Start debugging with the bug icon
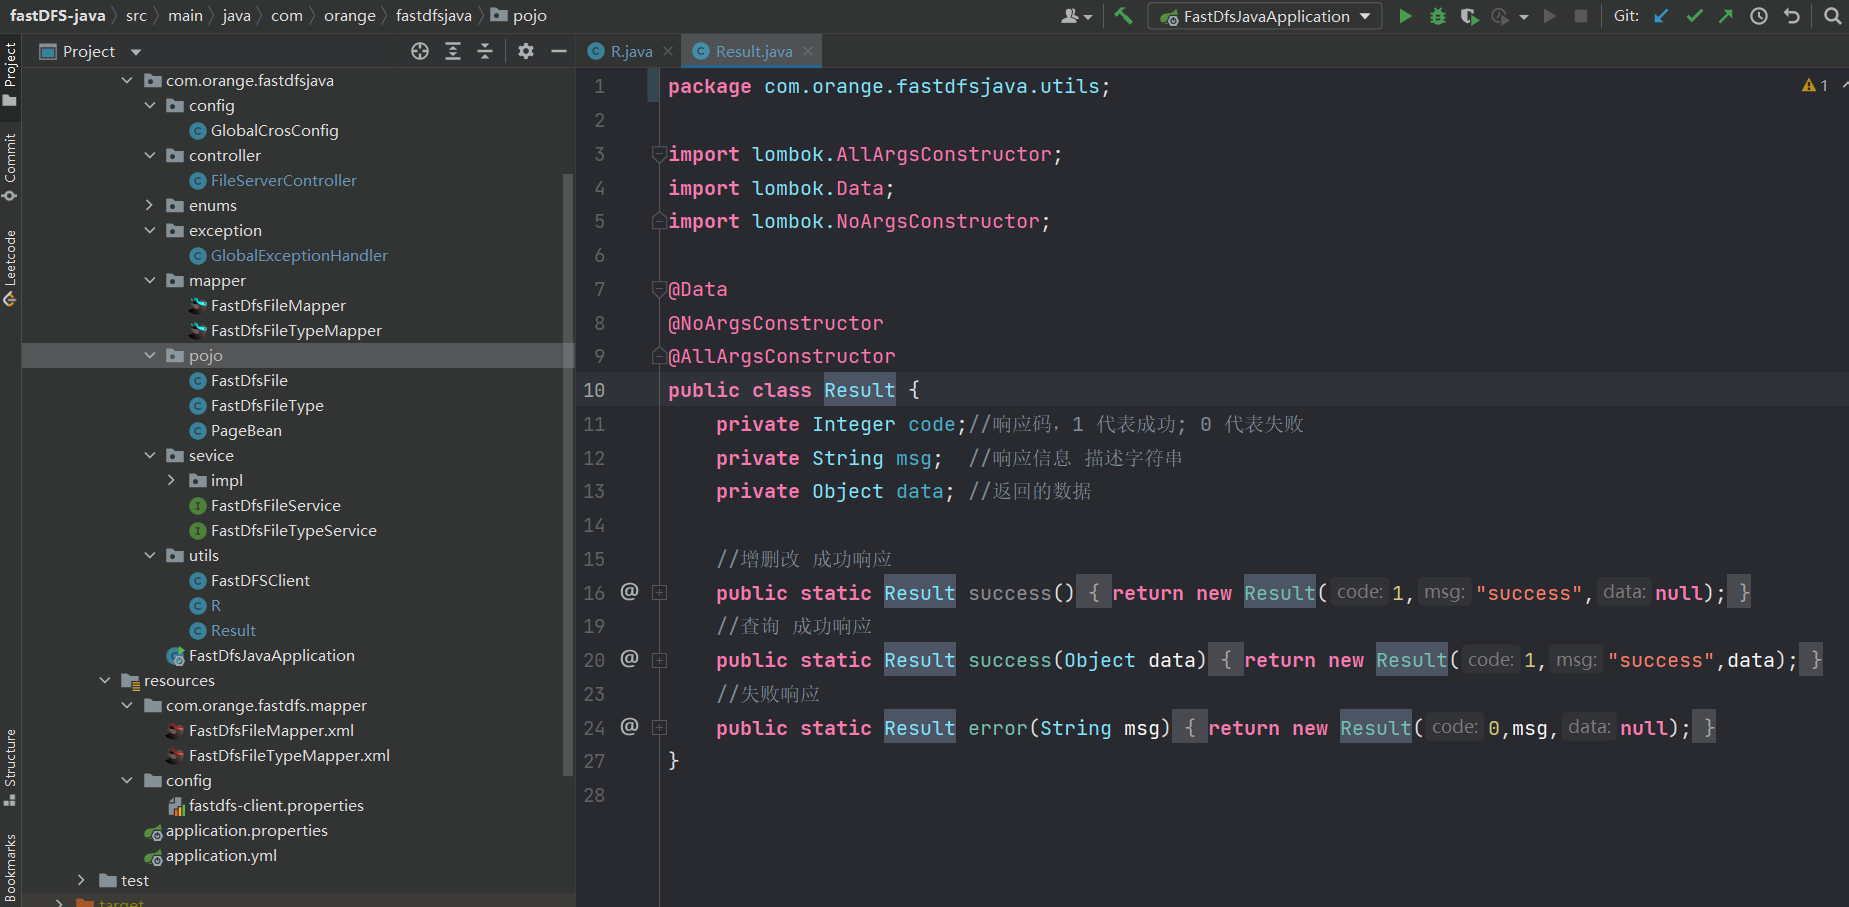1849x907 pixels. (1437, 16)
